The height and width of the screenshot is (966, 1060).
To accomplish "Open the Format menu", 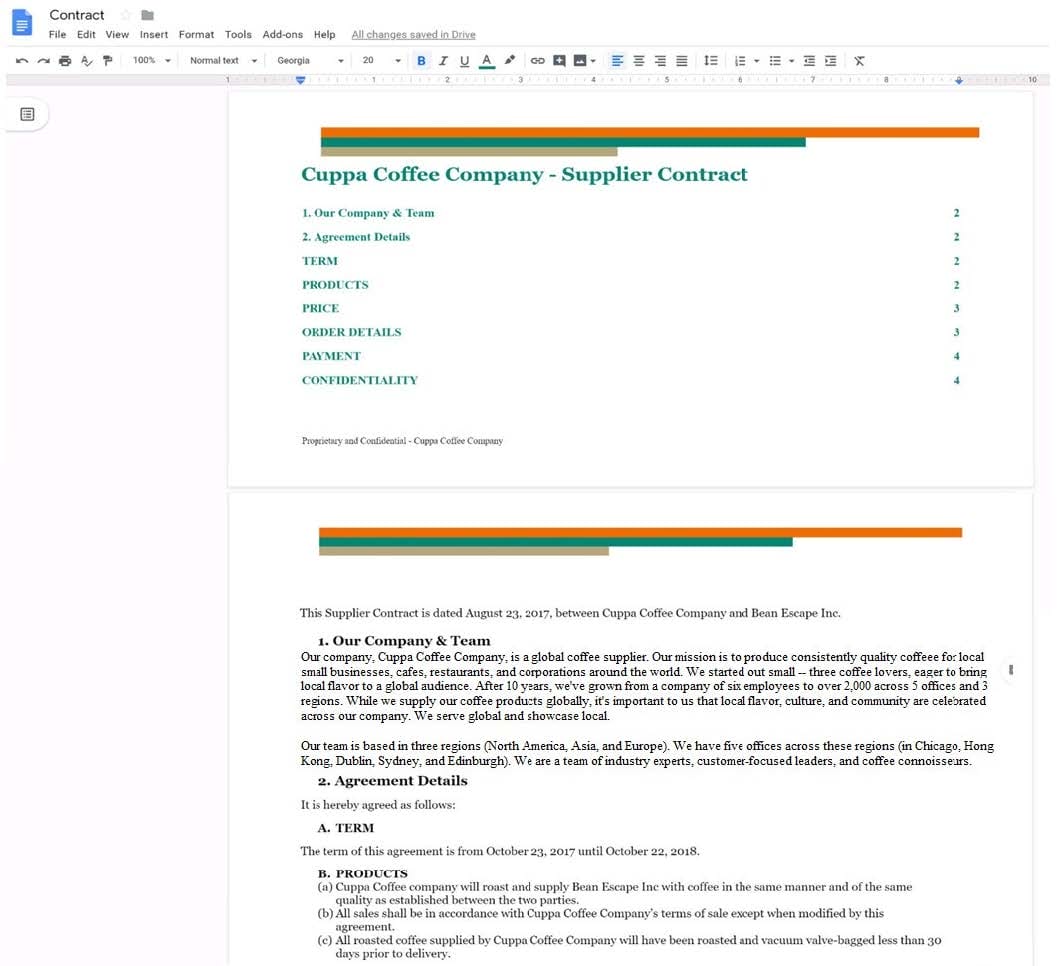I will coord(196,35).
